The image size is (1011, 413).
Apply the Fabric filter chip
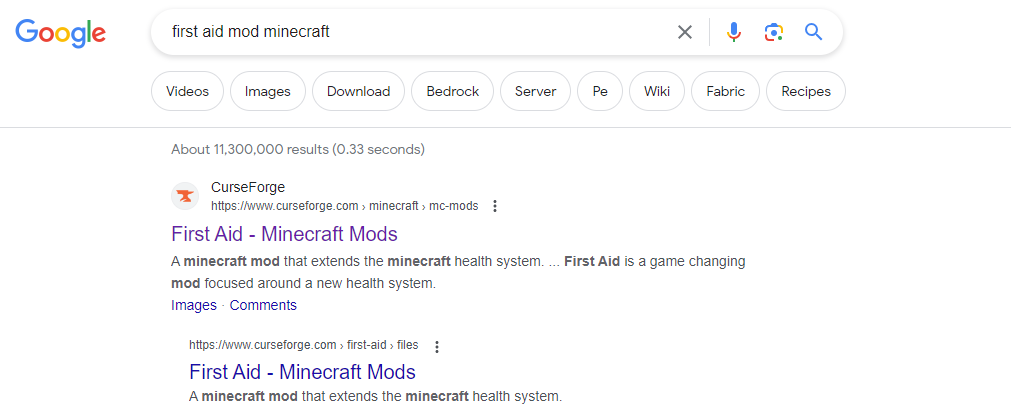click(x=725, y=91)
